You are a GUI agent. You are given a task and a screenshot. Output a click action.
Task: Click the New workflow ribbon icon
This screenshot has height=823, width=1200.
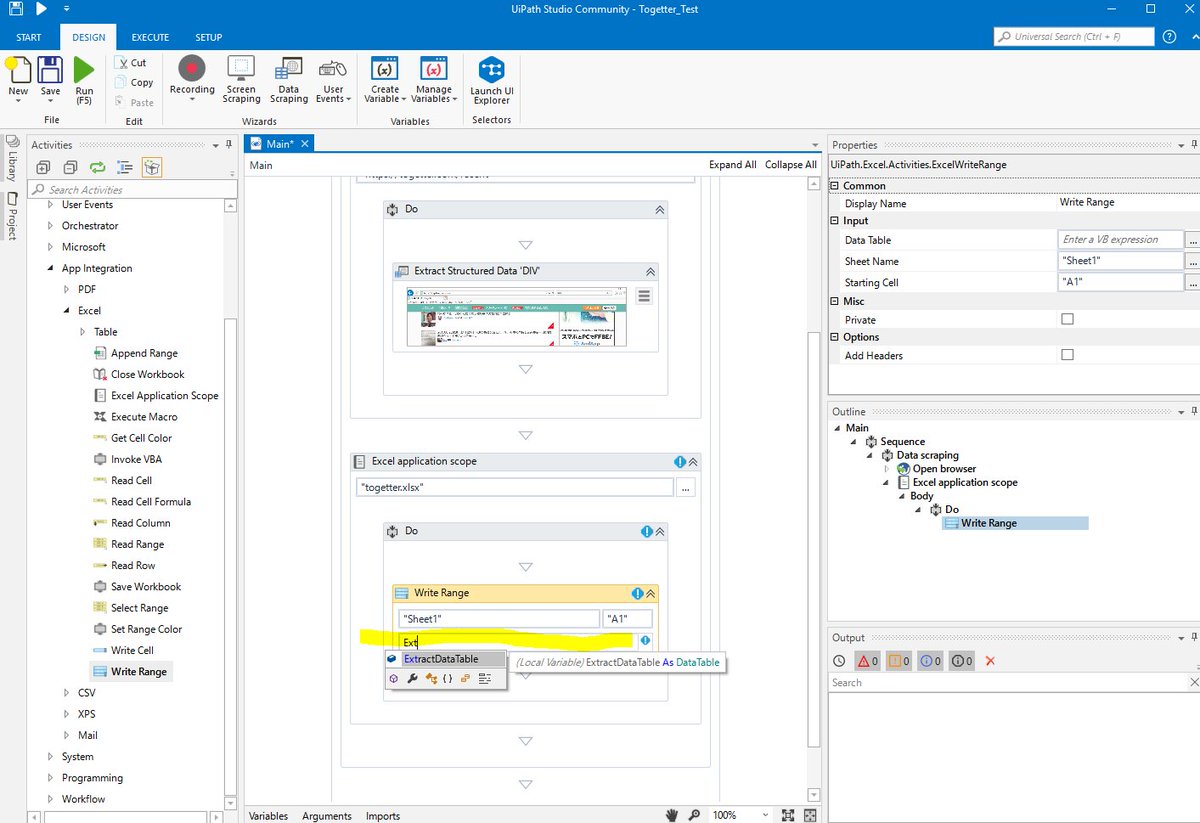pyautogui.click(x=18, y=72)
